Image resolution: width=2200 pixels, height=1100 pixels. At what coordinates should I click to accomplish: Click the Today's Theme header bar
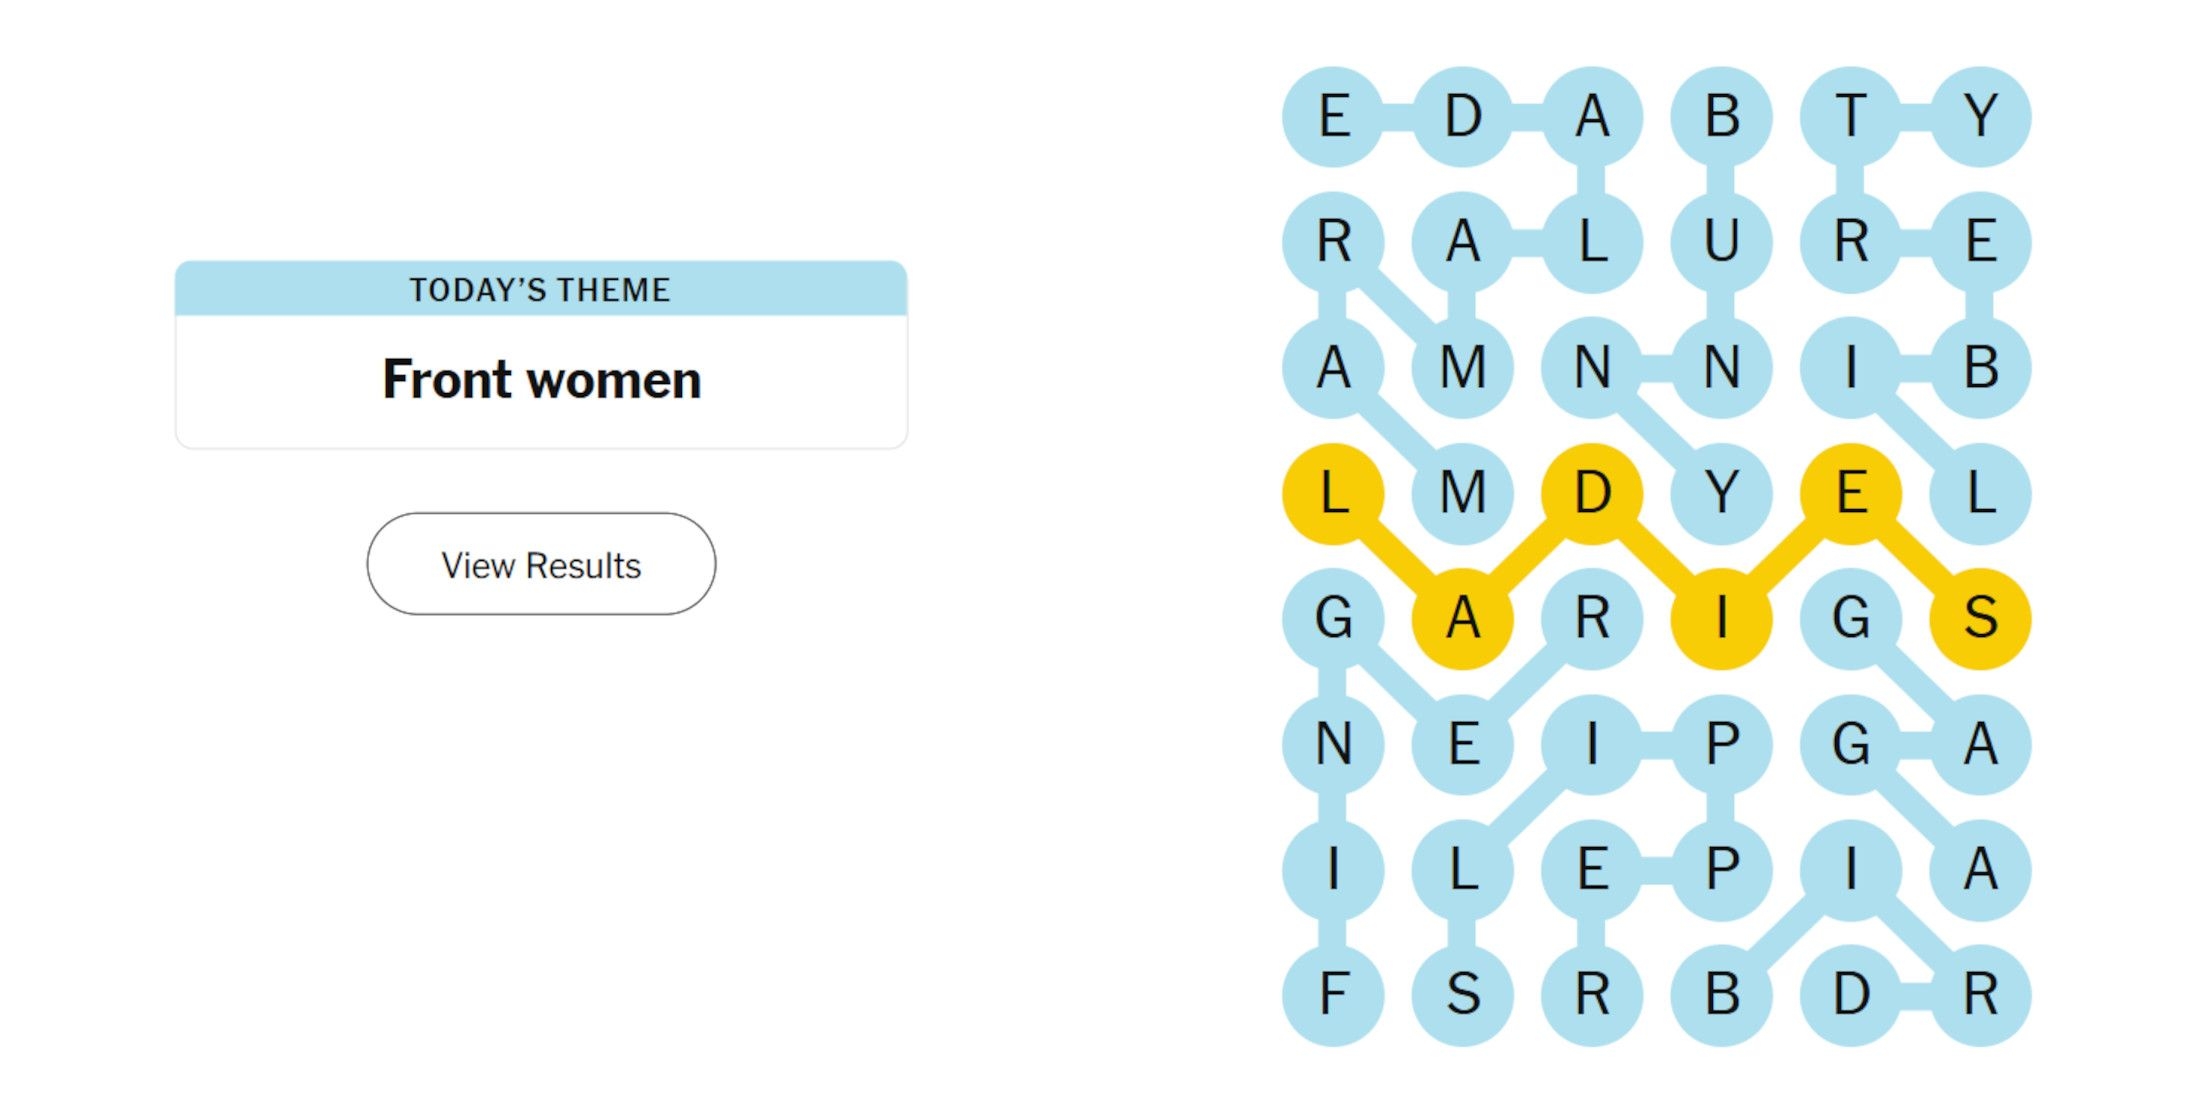pos(541,289)
